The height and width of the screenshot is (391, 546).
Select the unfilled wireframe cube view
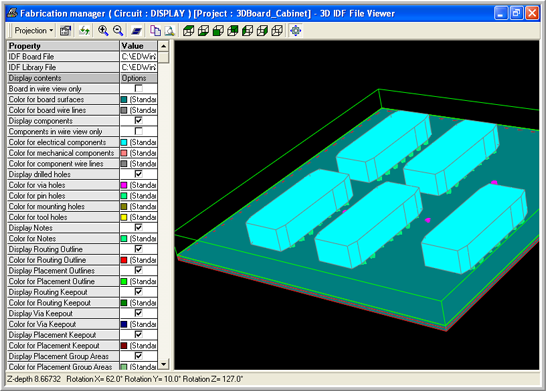click(x=277, y=31)
